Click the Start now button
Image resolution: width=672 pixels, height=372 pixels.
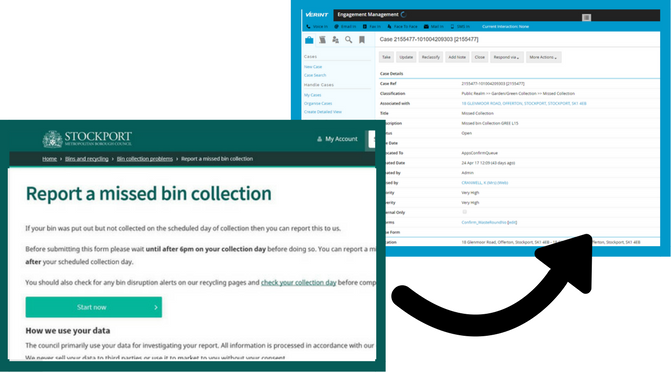tap(94, 307)
